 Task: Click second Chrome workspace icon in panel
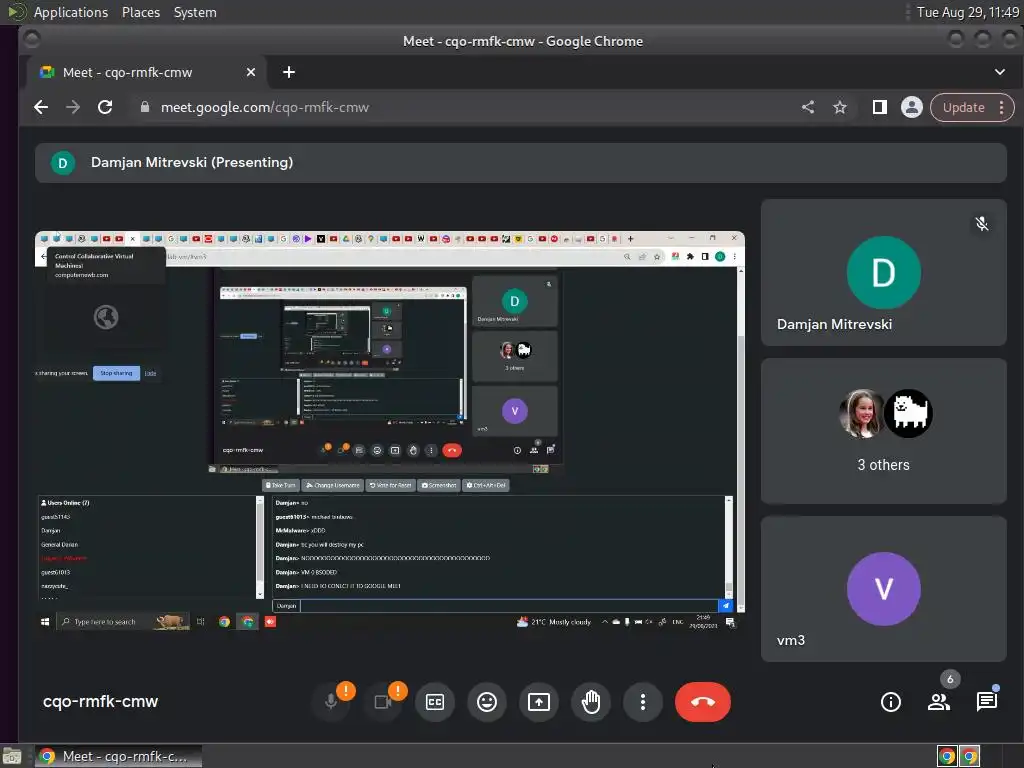[969, 756]
